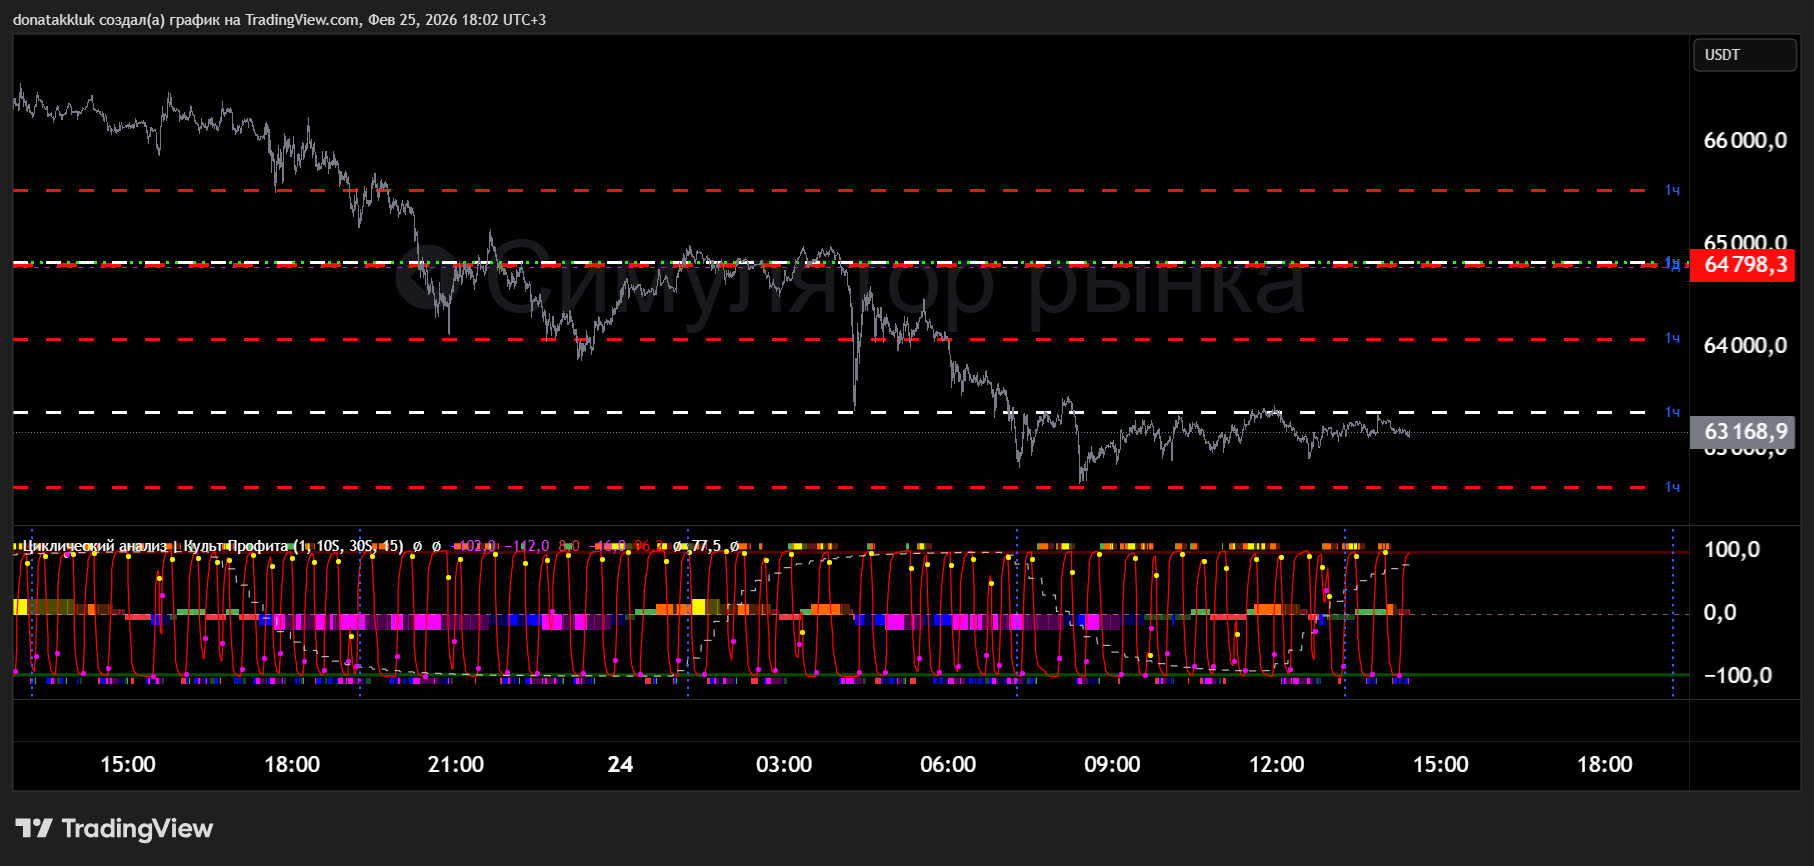Click the −100,0 indicator scale label
Viewport: 1814px width, 866px height.
[1737, 676]
